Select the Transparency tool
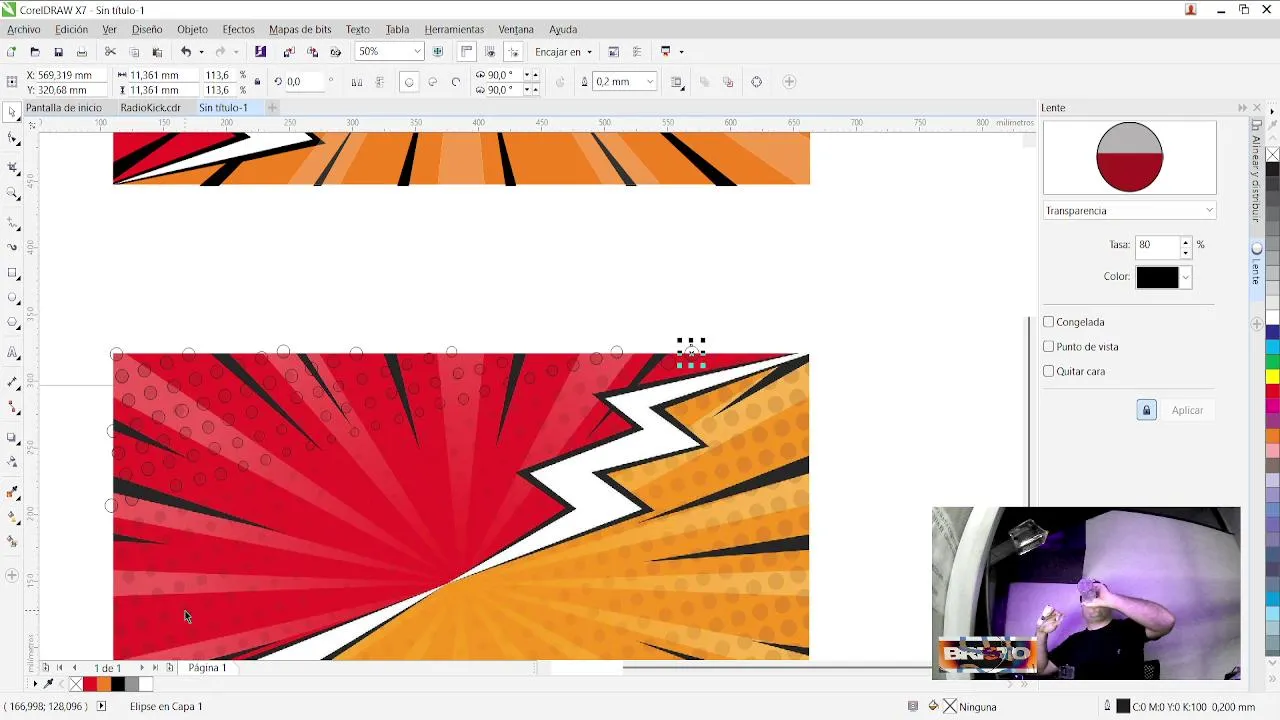Image resolution: width=1280 pixels, height=720 pixels. click(x=12, y=462)
